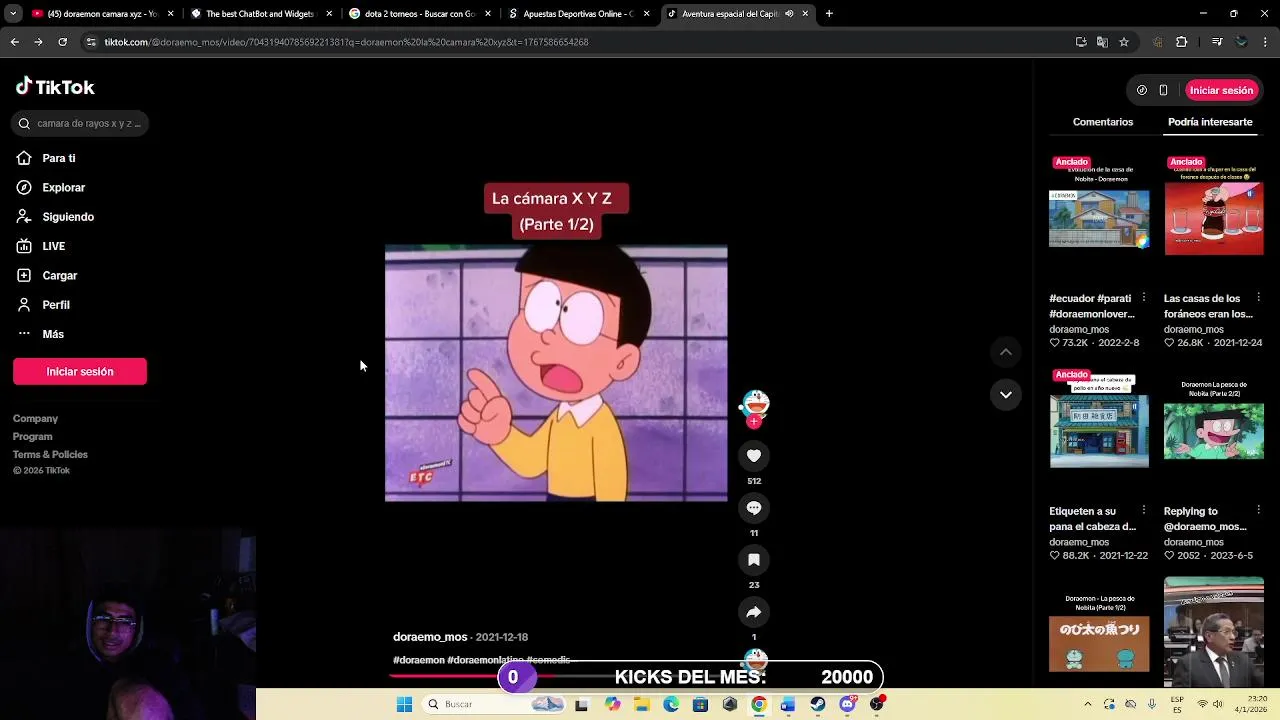Open Windows Start menu
Viewport: 1280px width, 720px height.
click(404, 704)
